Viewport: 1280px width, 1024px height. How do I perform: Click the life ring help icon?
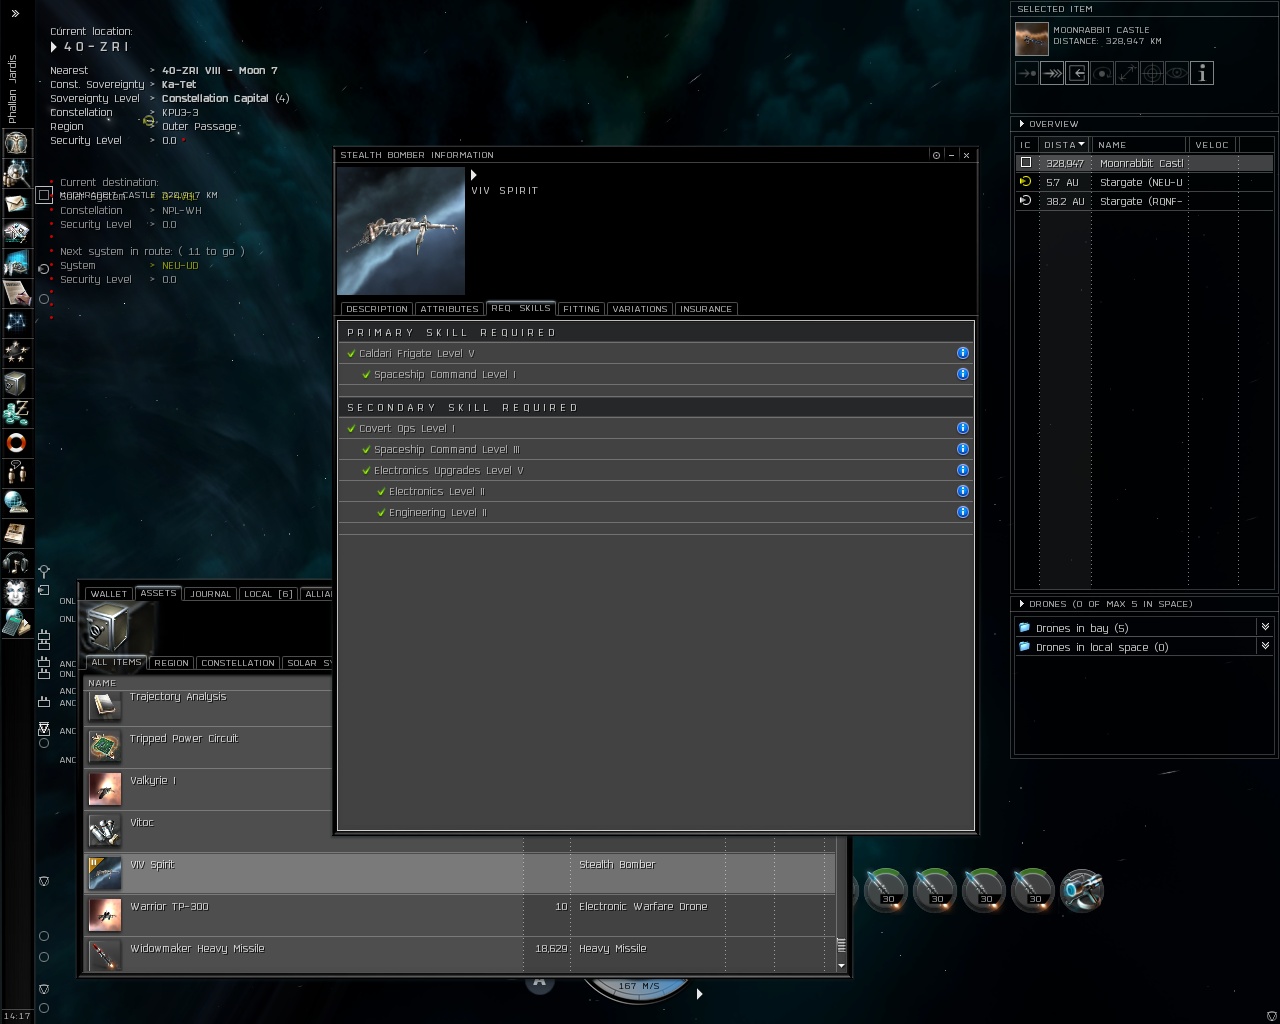(x=16, y=442)
